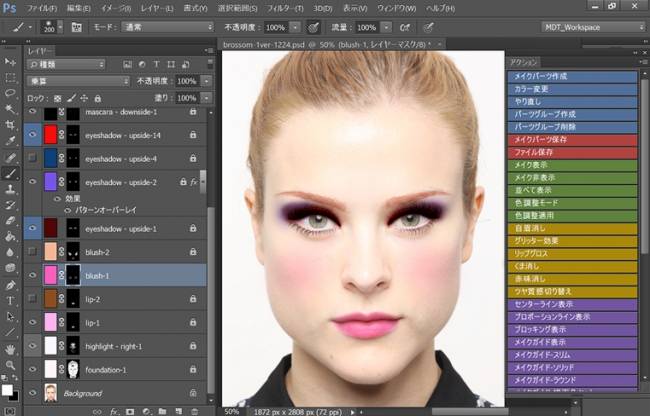Run the メイク表示 action
The image size is (650, 416).
coord(572,165)
